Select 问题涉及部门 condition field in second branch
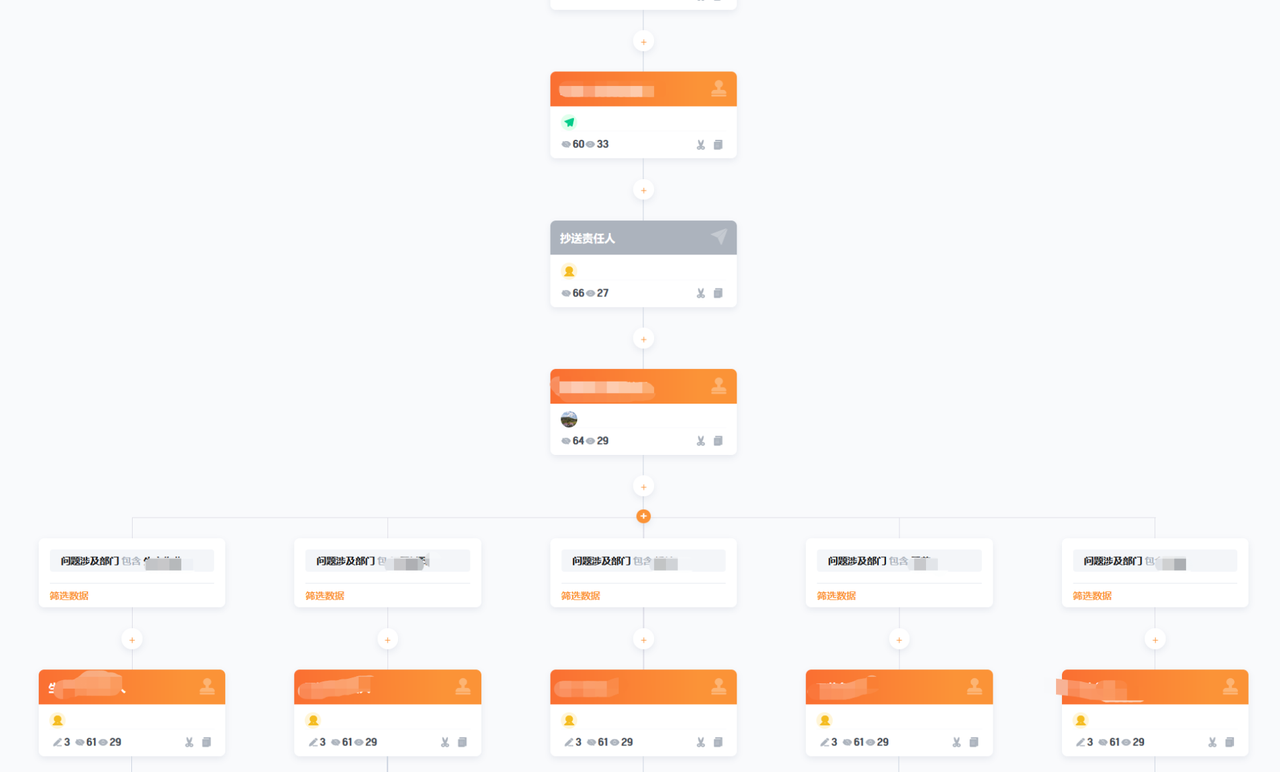1280x772 pixels. (387, 561)
